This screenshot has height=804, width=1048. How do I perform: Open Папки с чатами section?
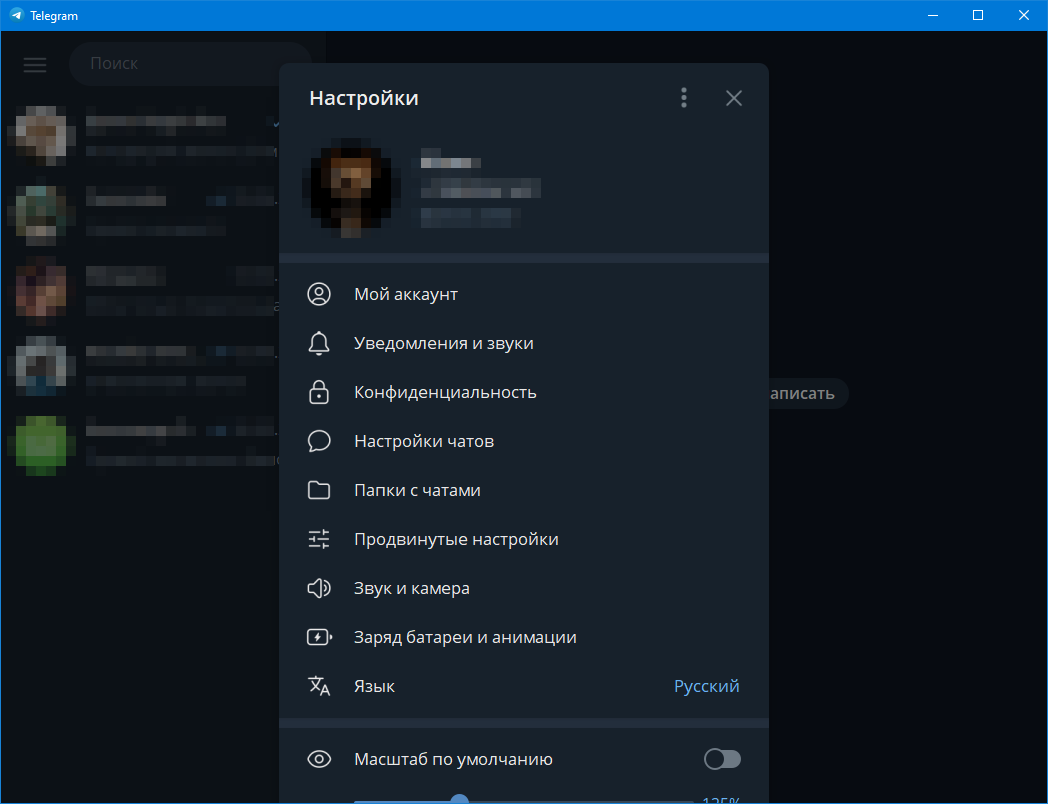pos(523,491)
